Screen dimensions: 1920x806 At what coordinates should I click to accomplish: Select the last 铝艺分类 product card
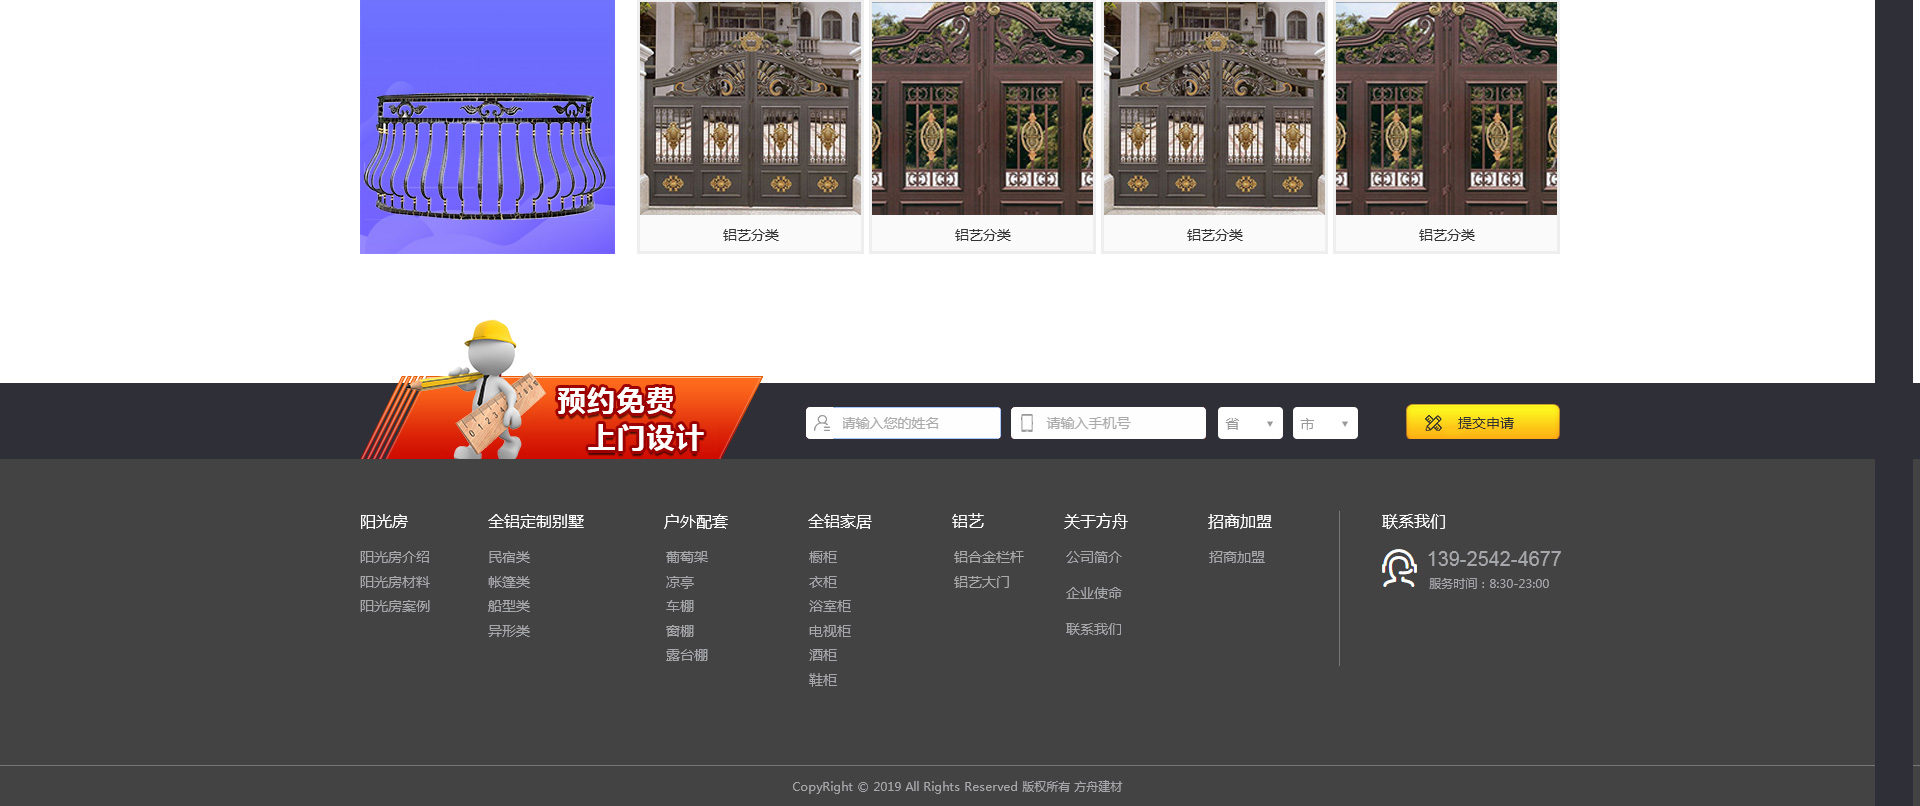[x=1446, y=127]
